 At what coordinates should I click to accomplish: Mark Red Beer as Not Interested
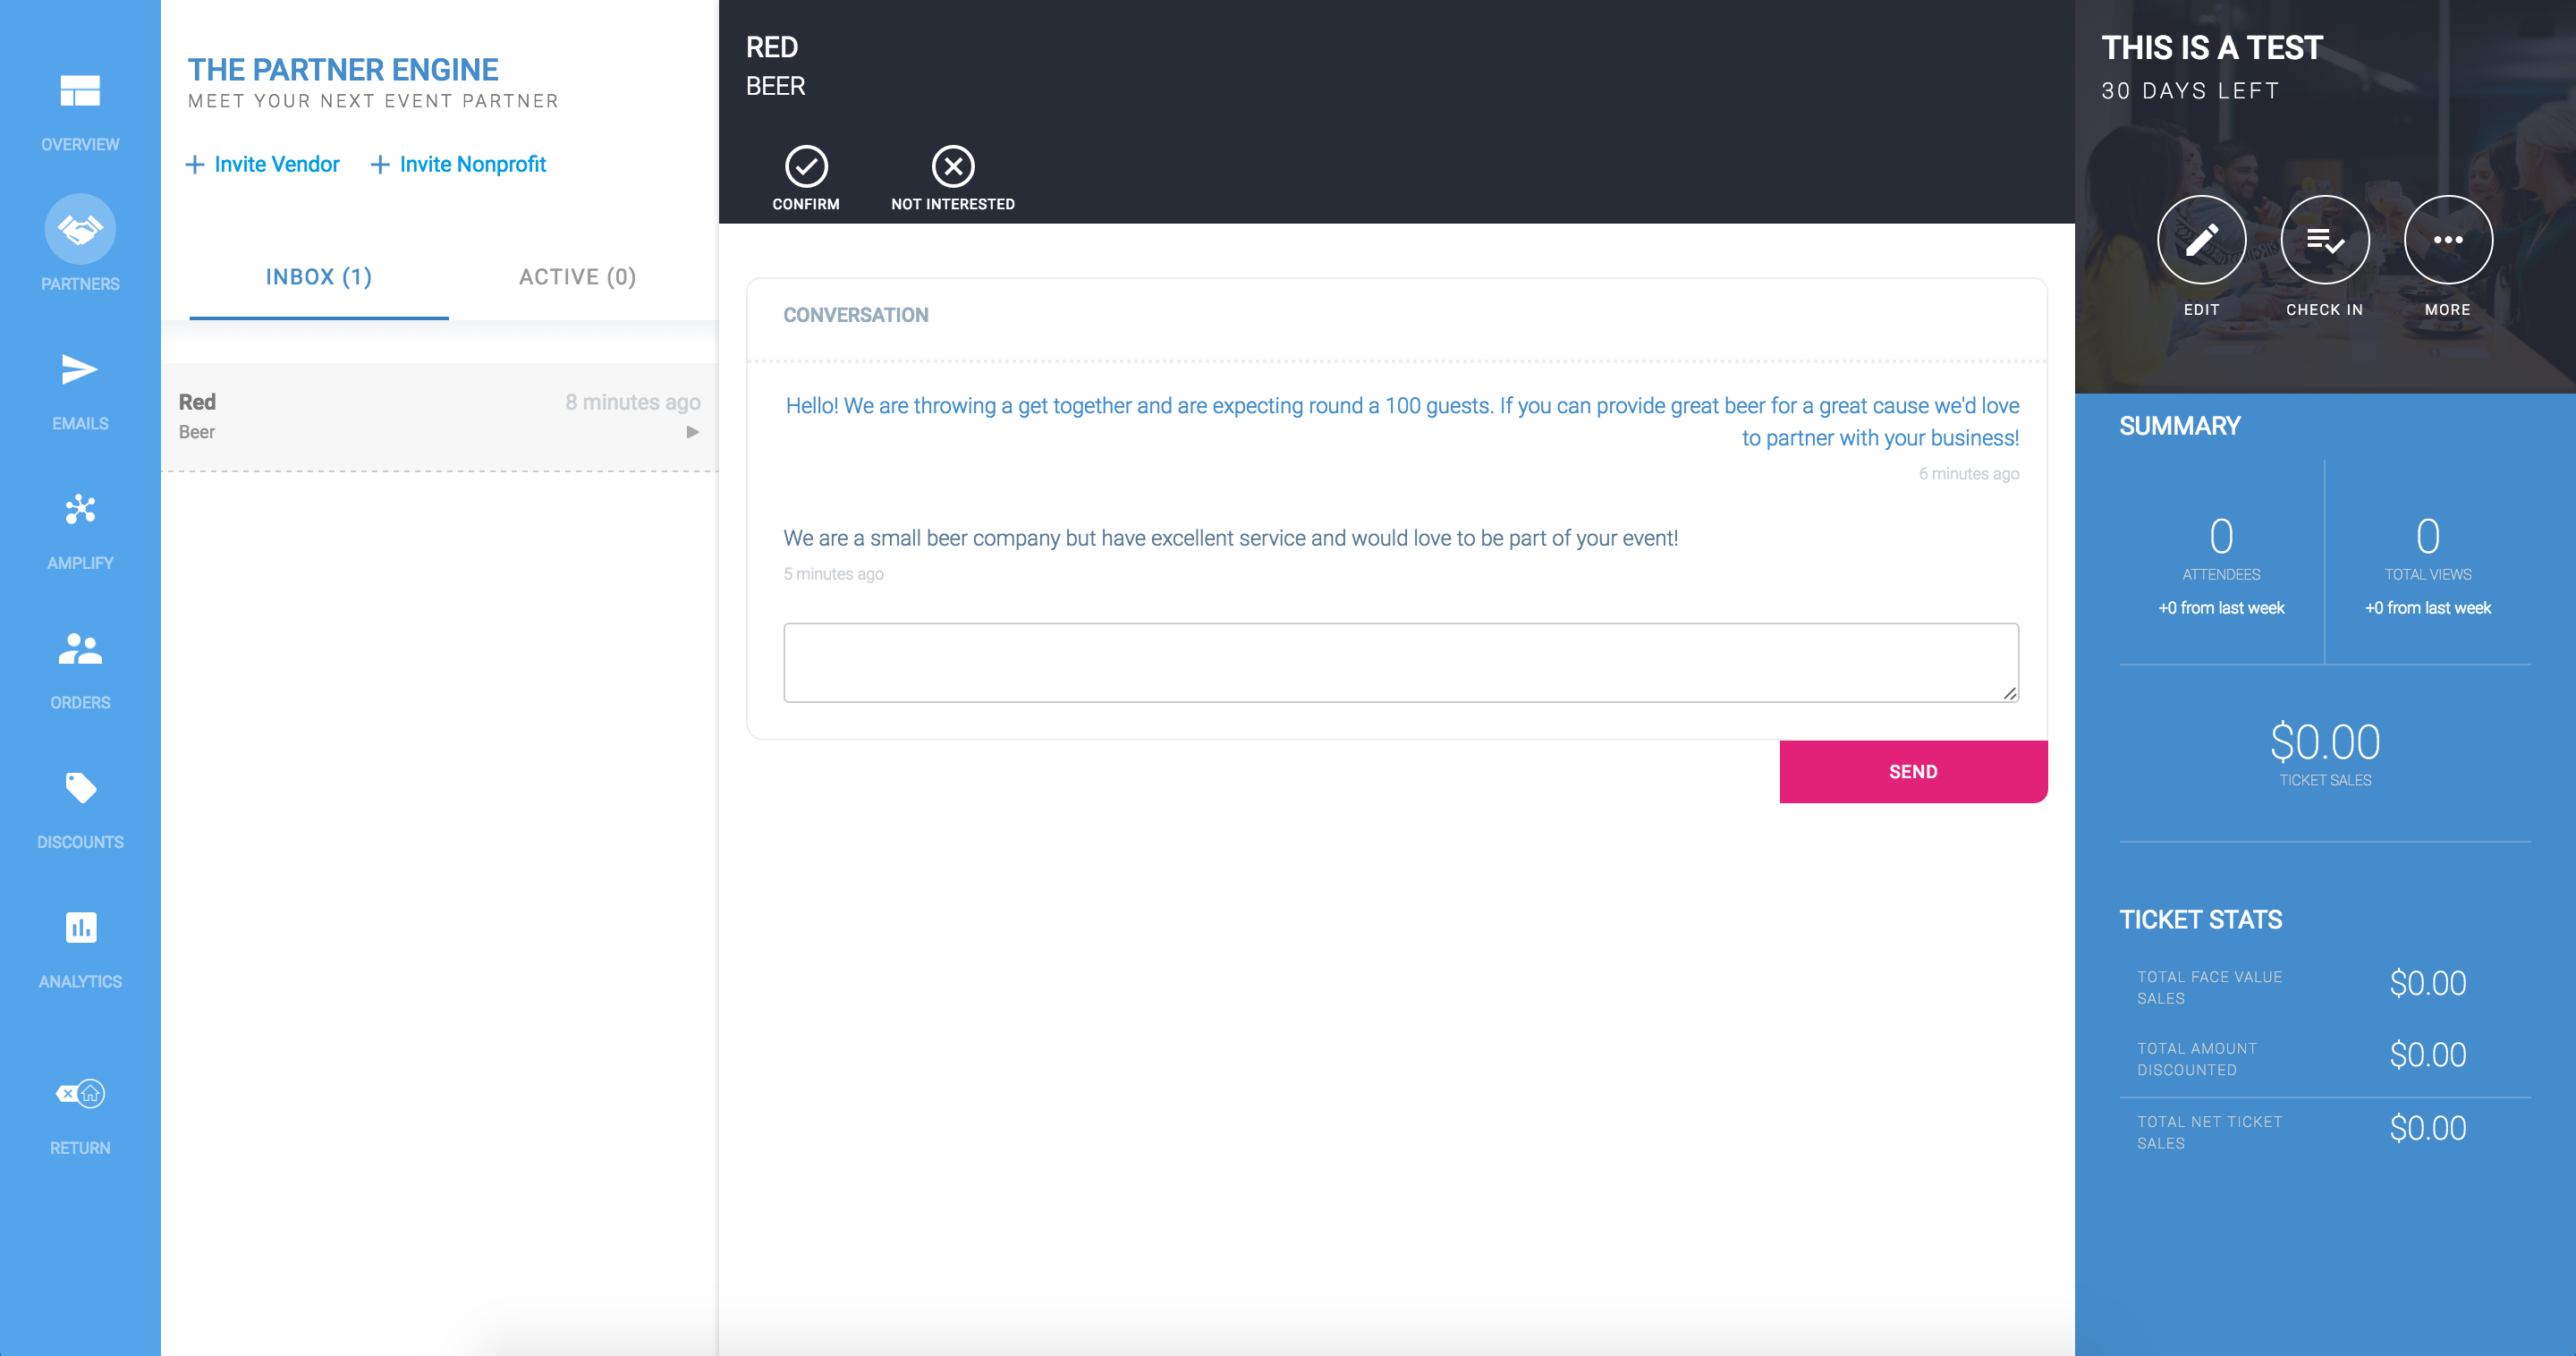coord(953,167)
